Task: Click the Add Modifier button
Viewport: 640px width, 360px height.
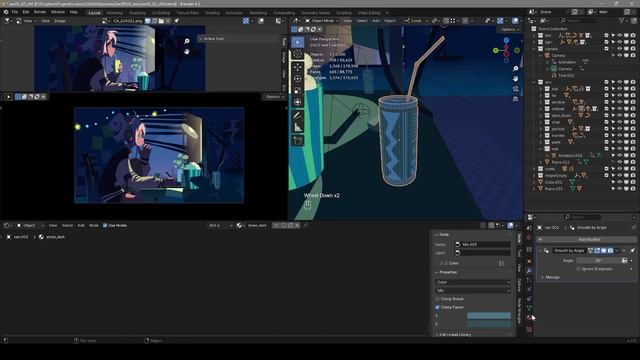Action: [x=587, y=240]
